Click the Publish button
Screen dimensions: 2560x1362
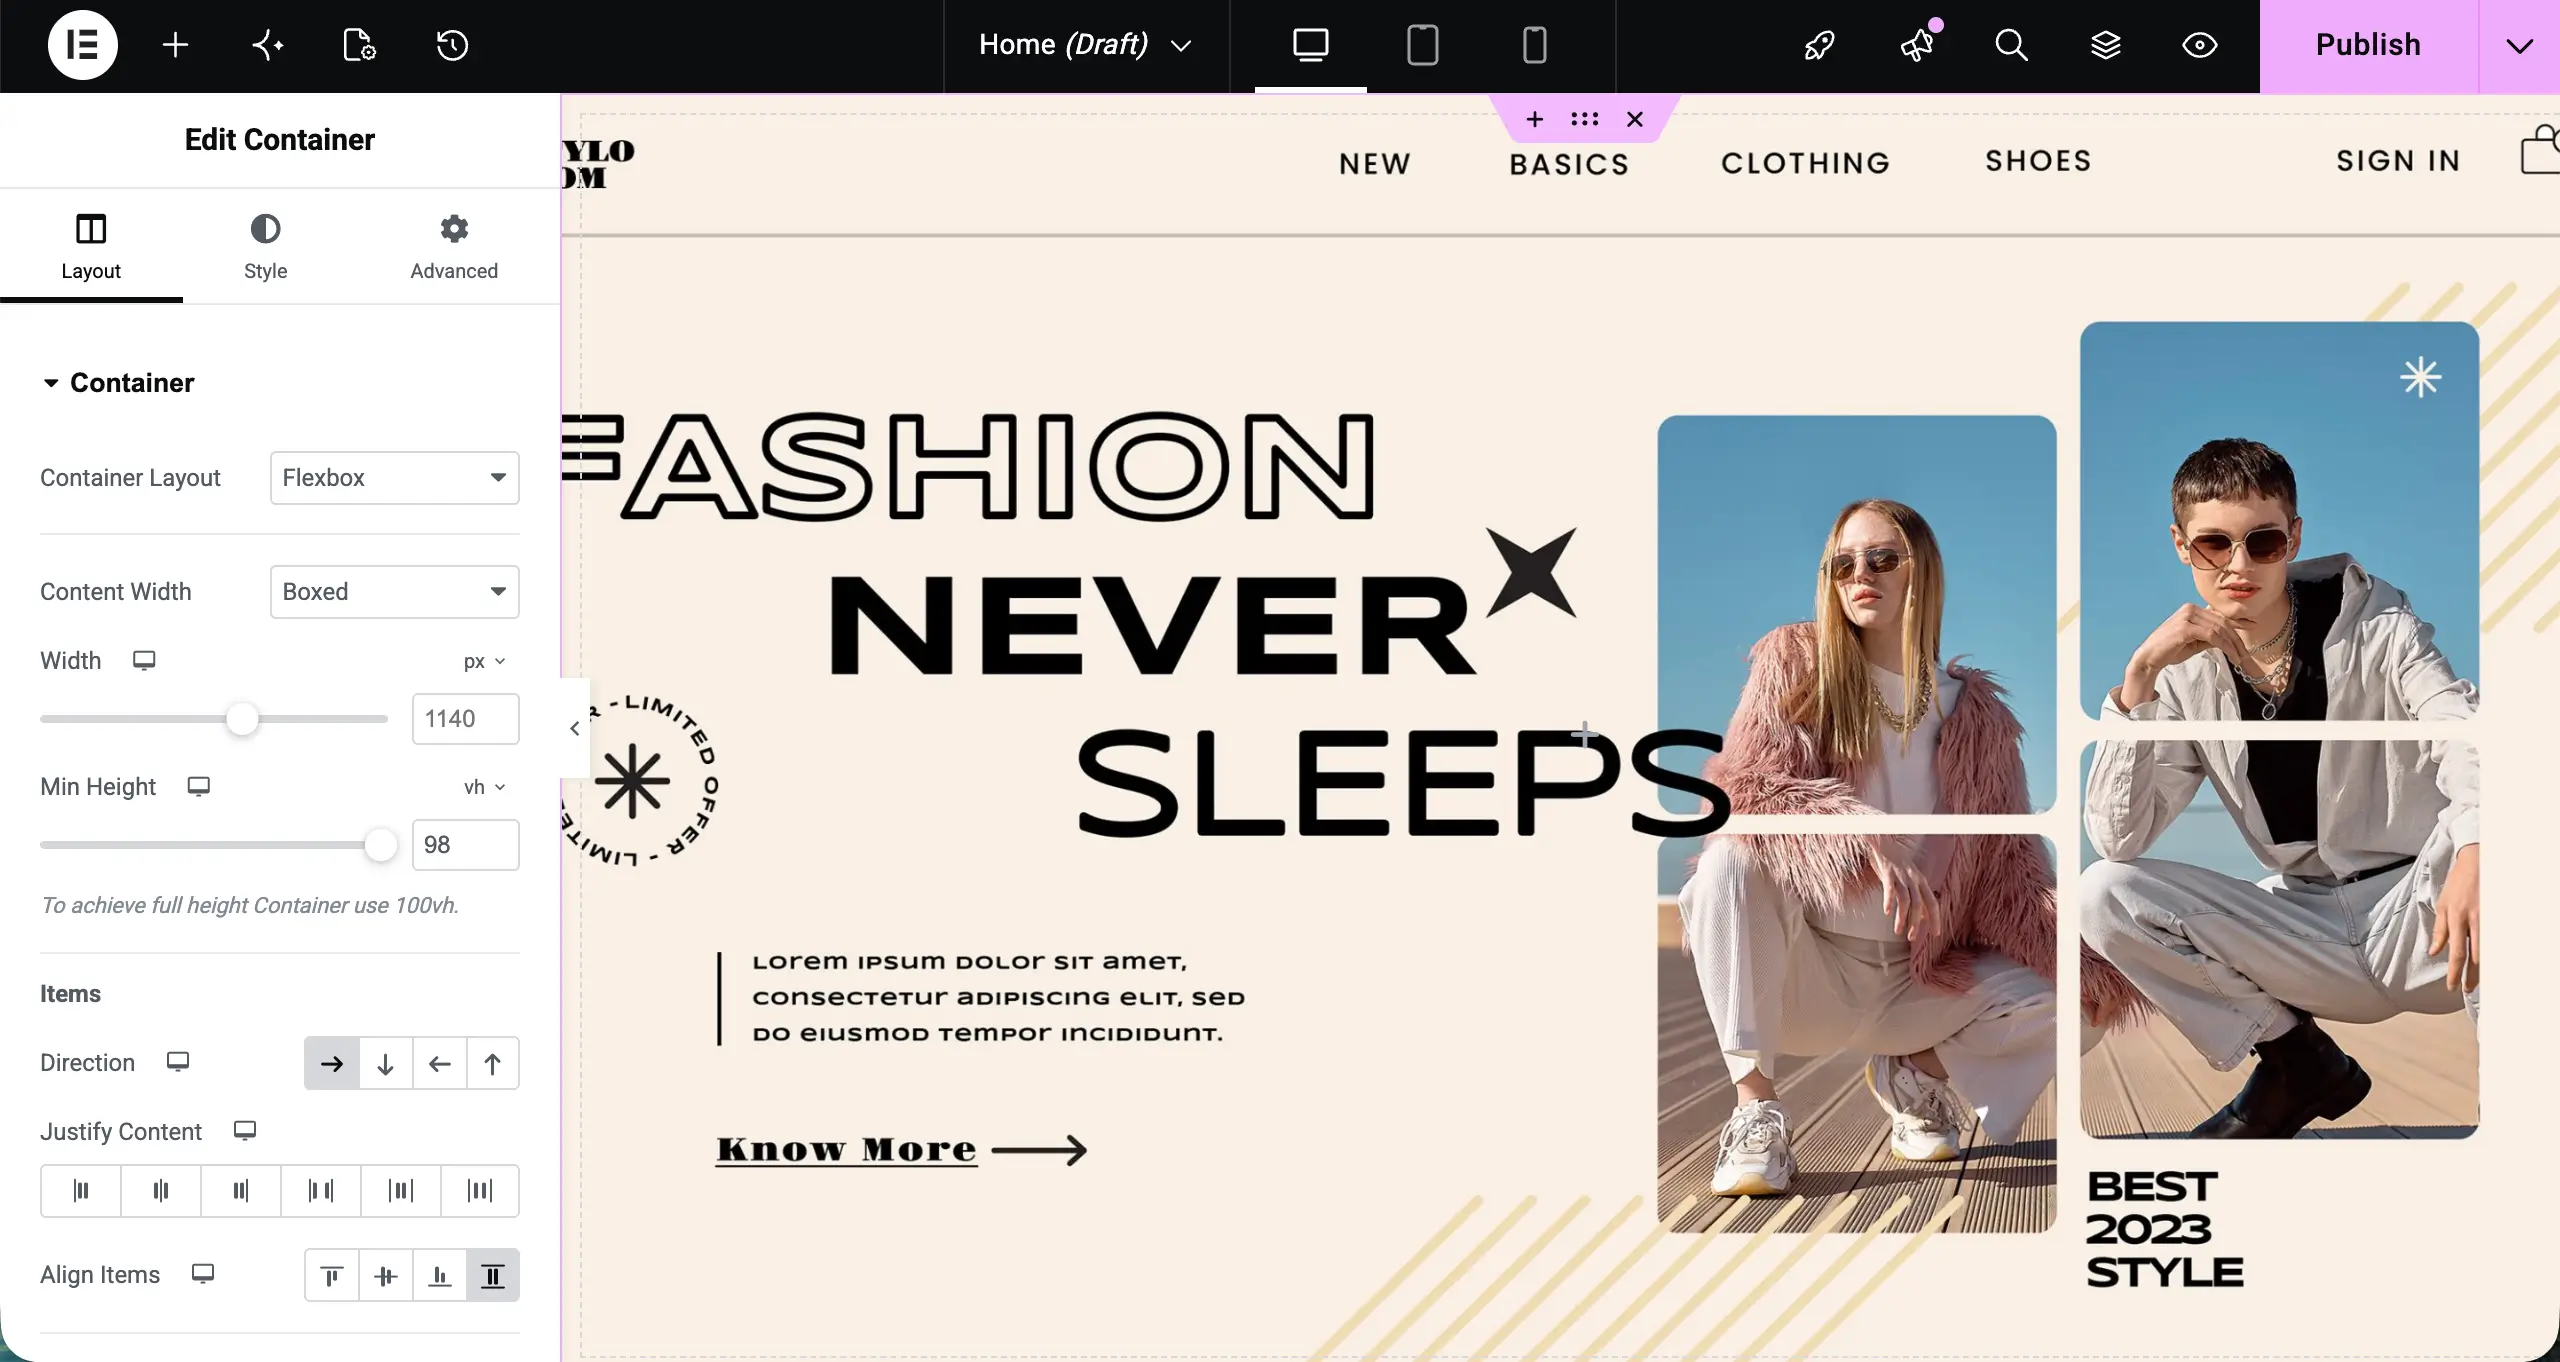[x=2368, y=45]
